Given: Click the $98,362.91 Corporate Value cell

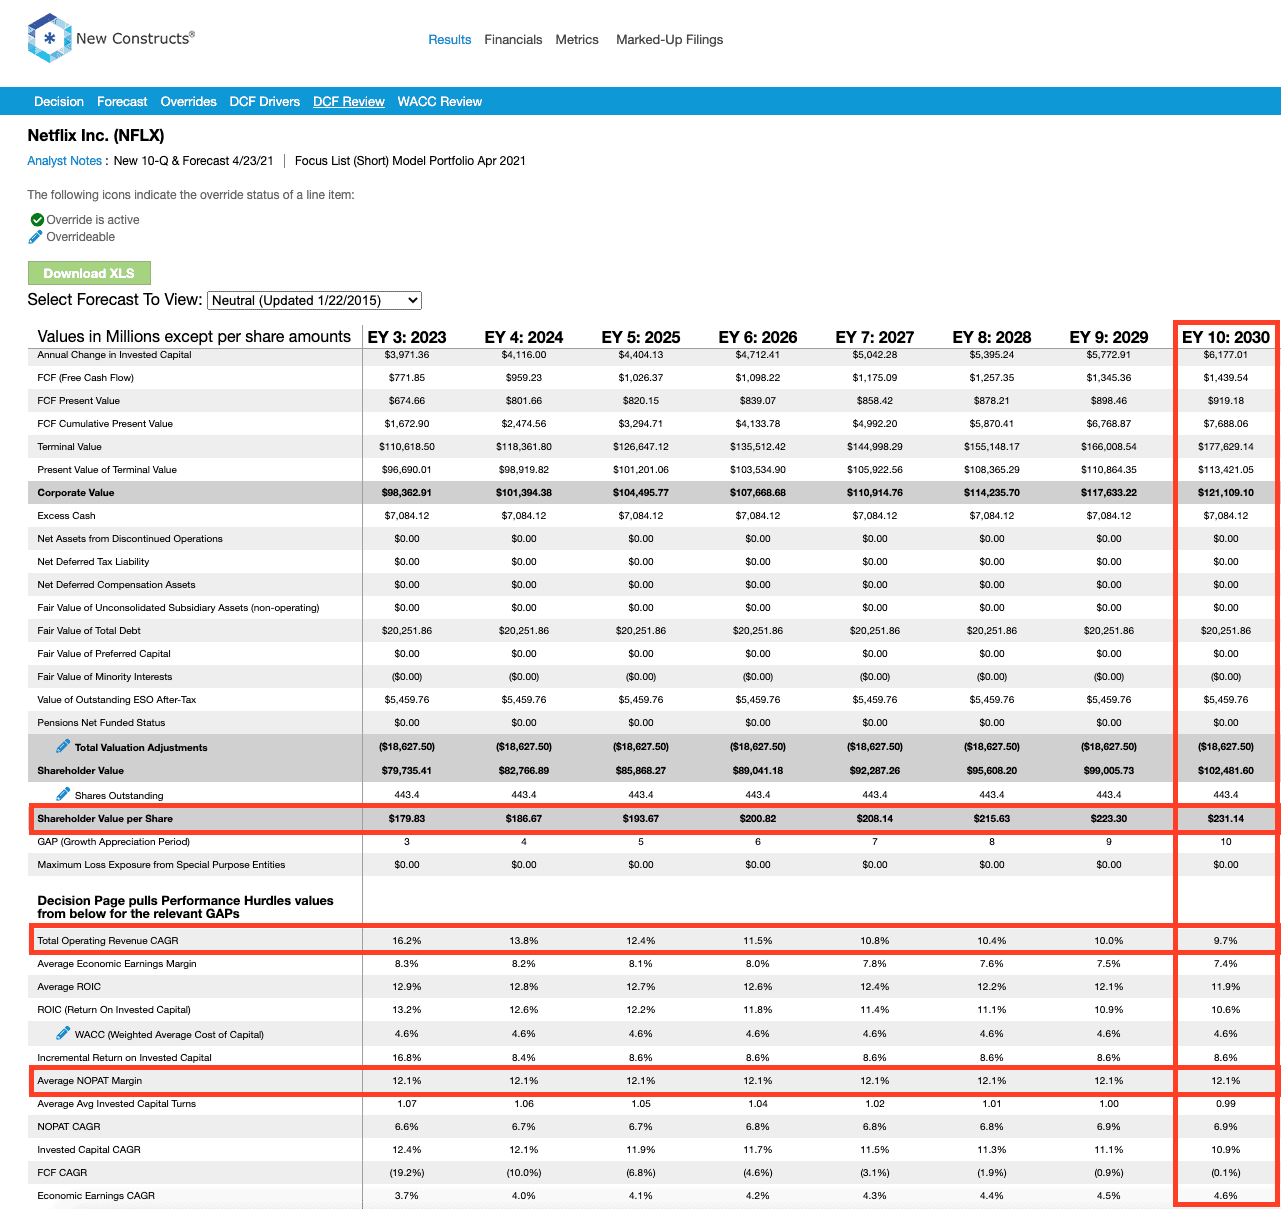Looking at the screenshot, I should pos(407,493).
